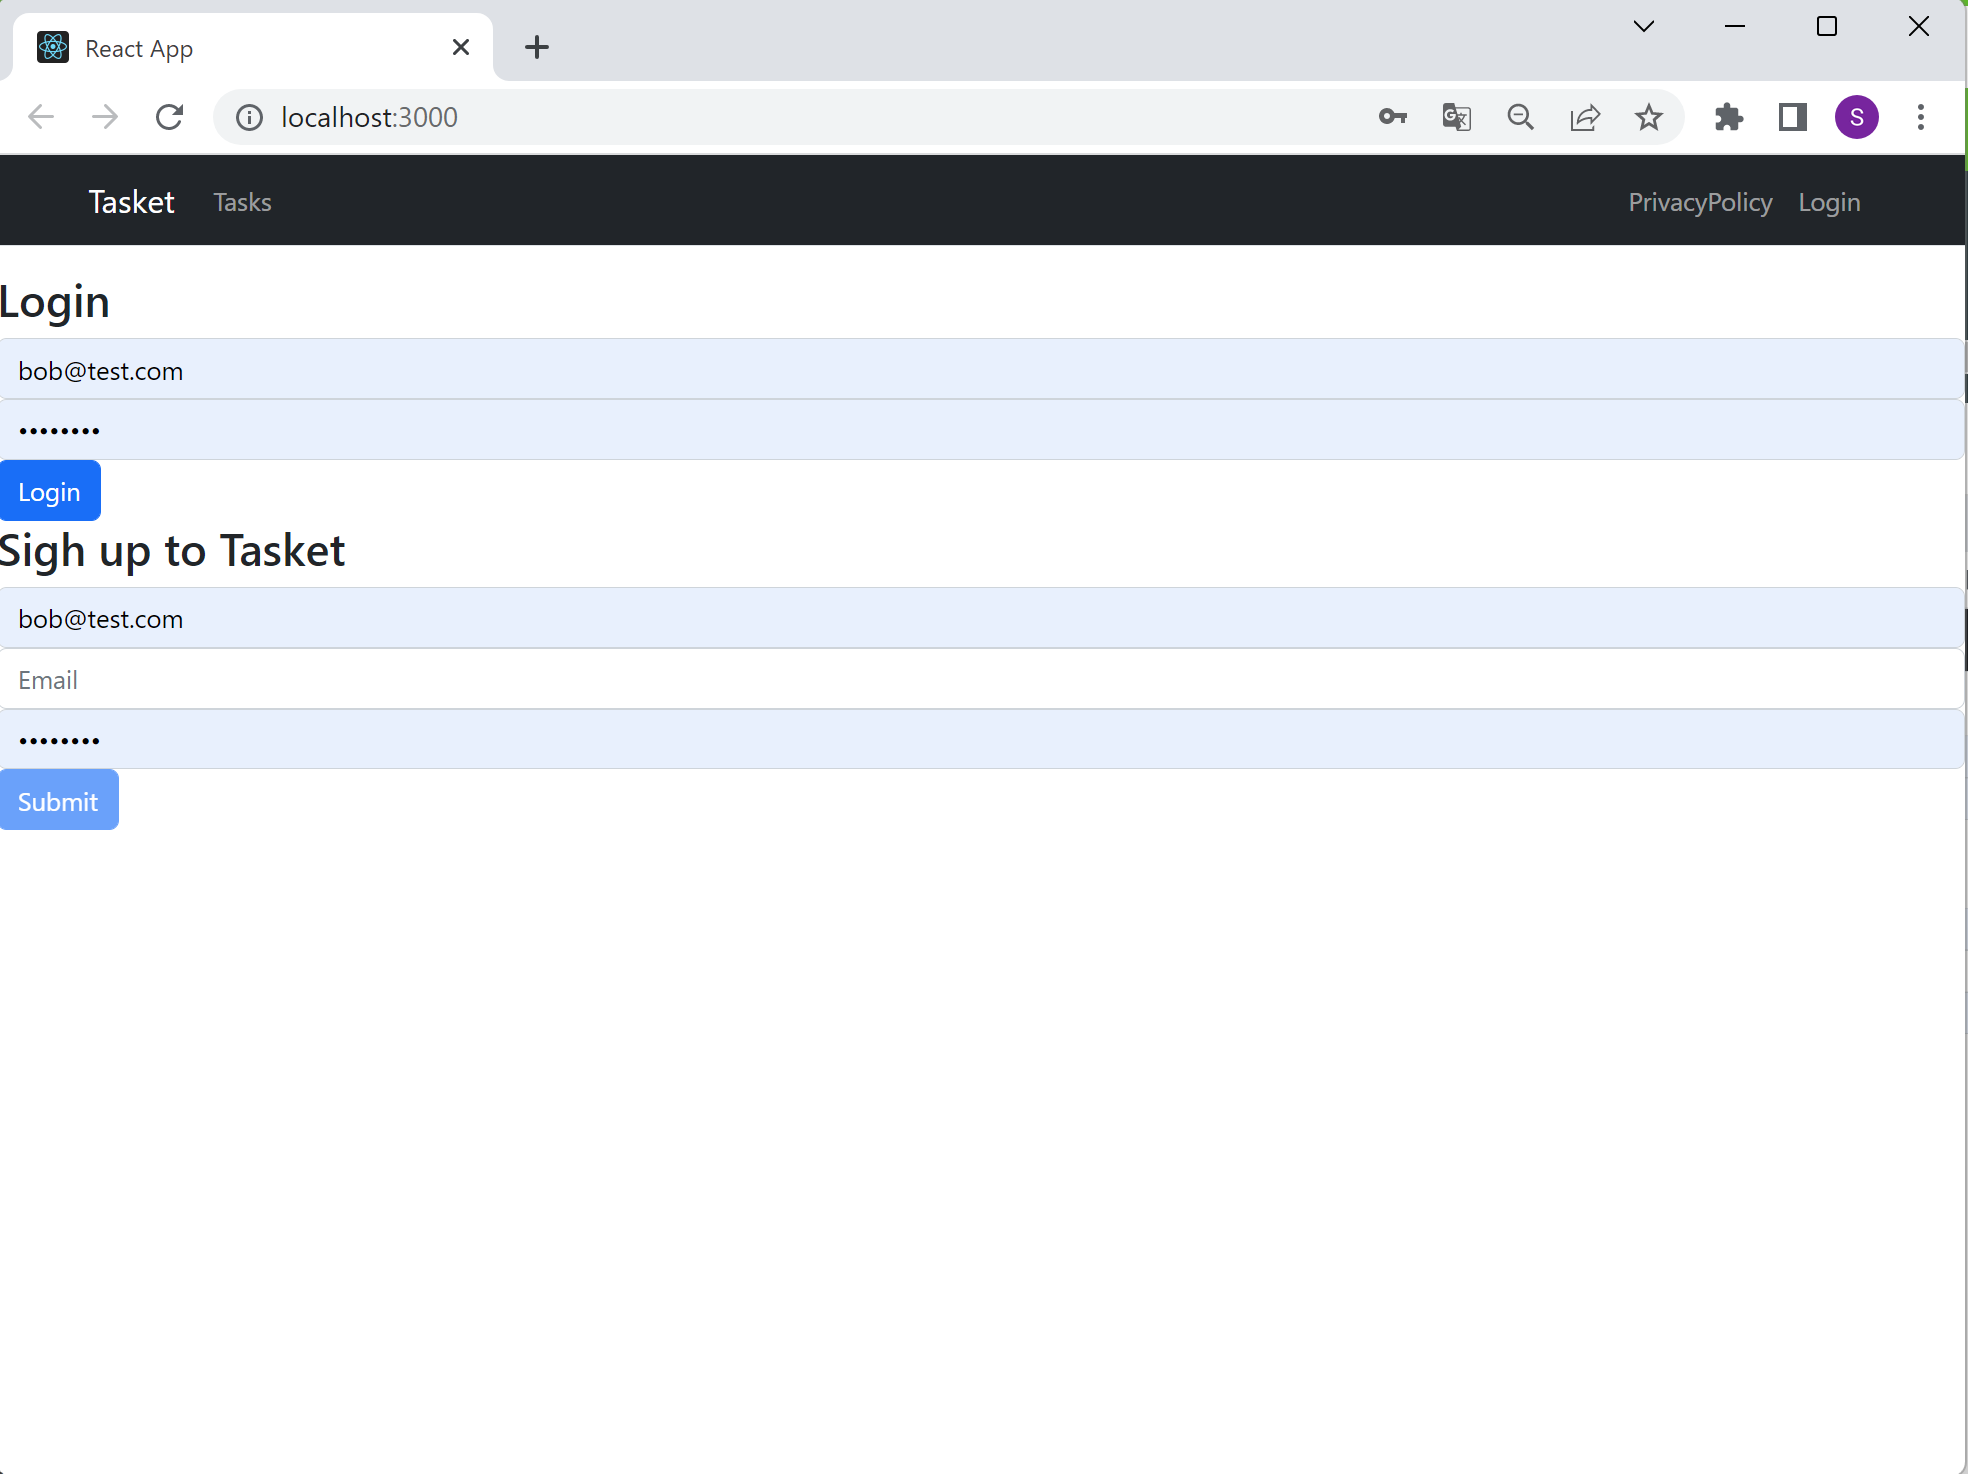The width and height of the screenshot is (1968, 1474).
Task: Open PrivacyPolicy nav link
Action: [x=1700, y=202]
